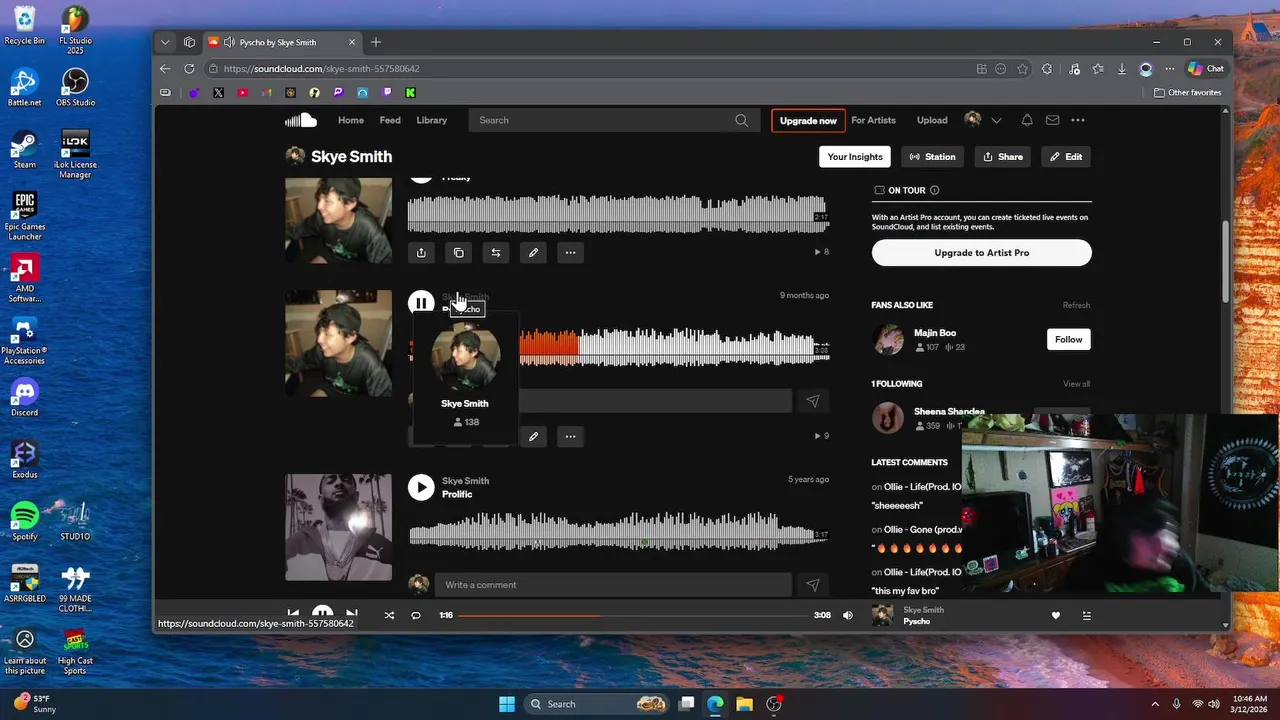
Task: Open the Upload page
Action: [x=932, y=120]
